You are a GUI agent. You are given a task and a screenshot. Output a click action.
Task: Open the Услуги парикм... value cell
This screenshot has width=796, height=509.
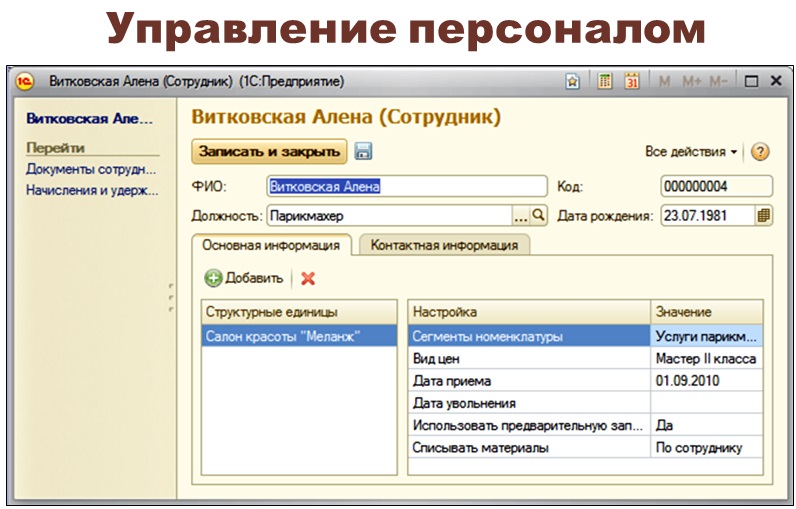[706, 337]
